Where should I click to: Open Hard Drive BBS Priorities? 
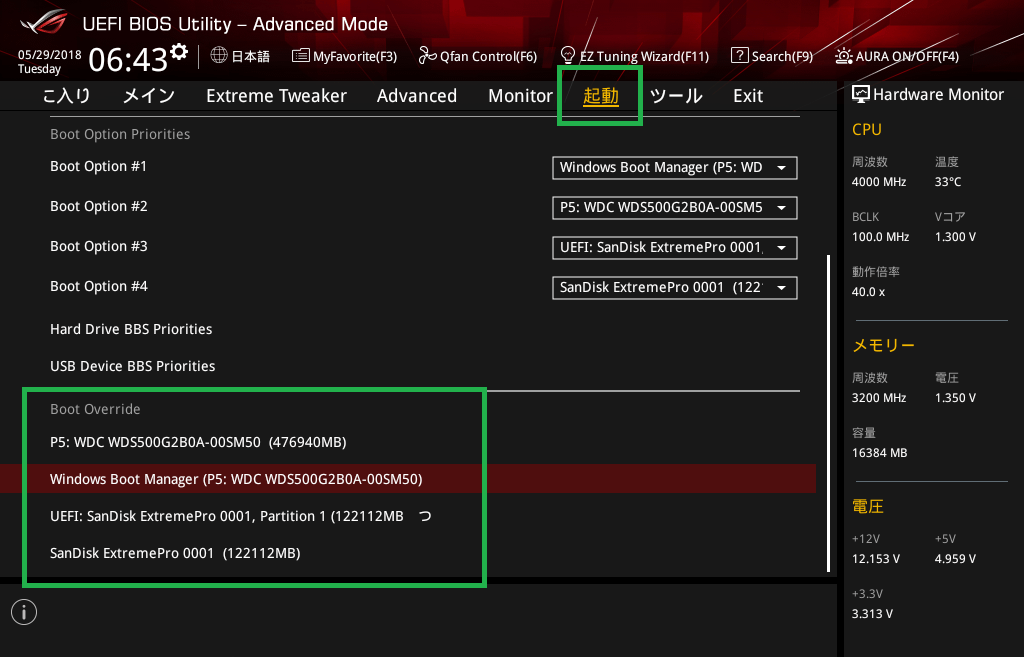pos(131,329)
